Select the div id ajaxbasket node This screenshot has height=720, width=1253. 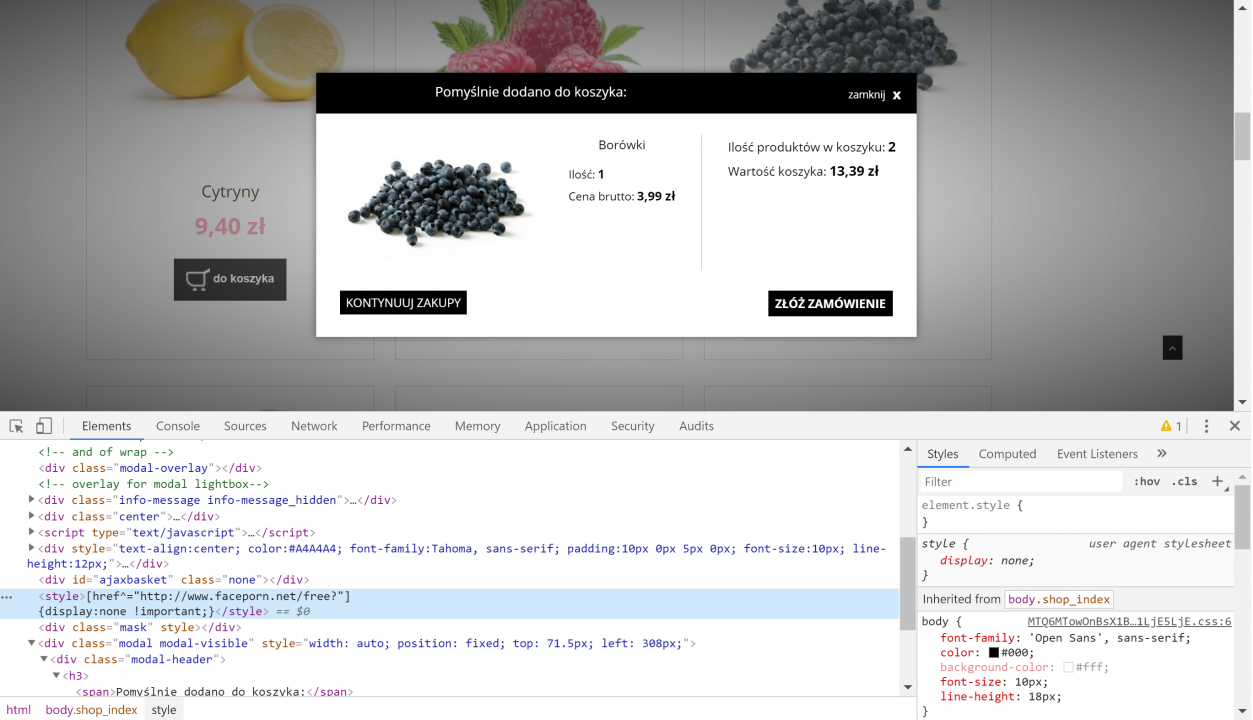coord(173,580)
